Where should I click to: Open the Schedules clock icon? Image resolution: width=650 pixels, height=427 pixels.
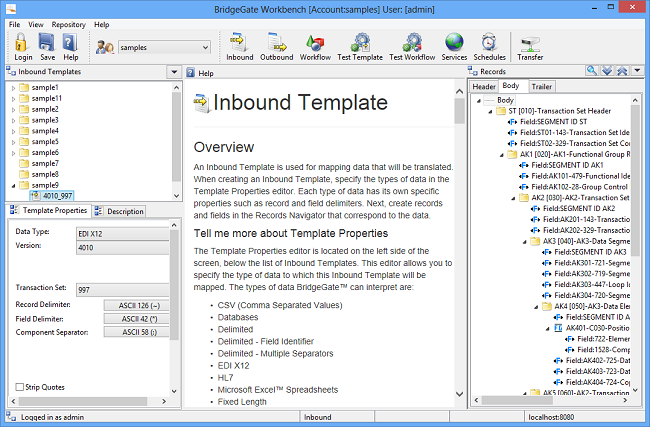(489, 41)
